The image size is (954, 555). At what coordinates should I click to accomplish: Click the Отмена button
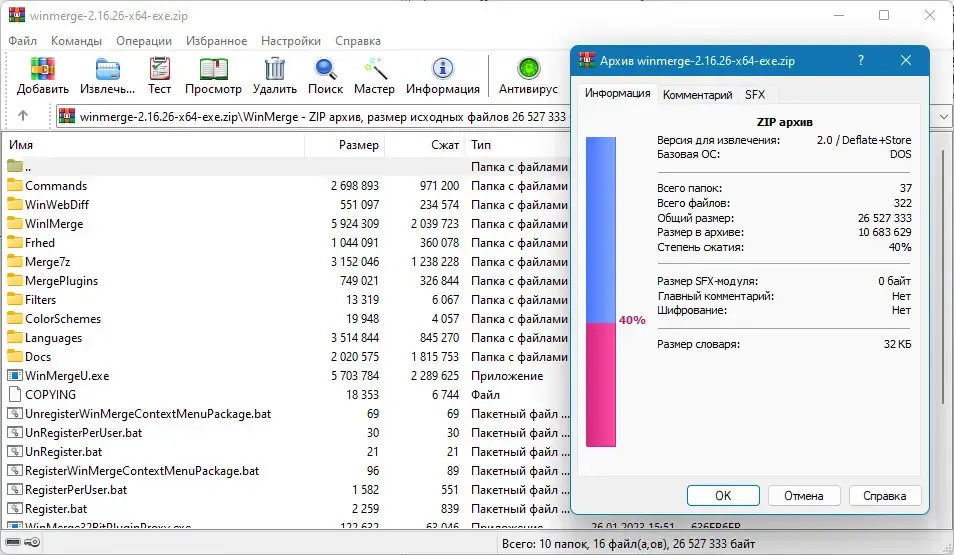pos(804,495)
